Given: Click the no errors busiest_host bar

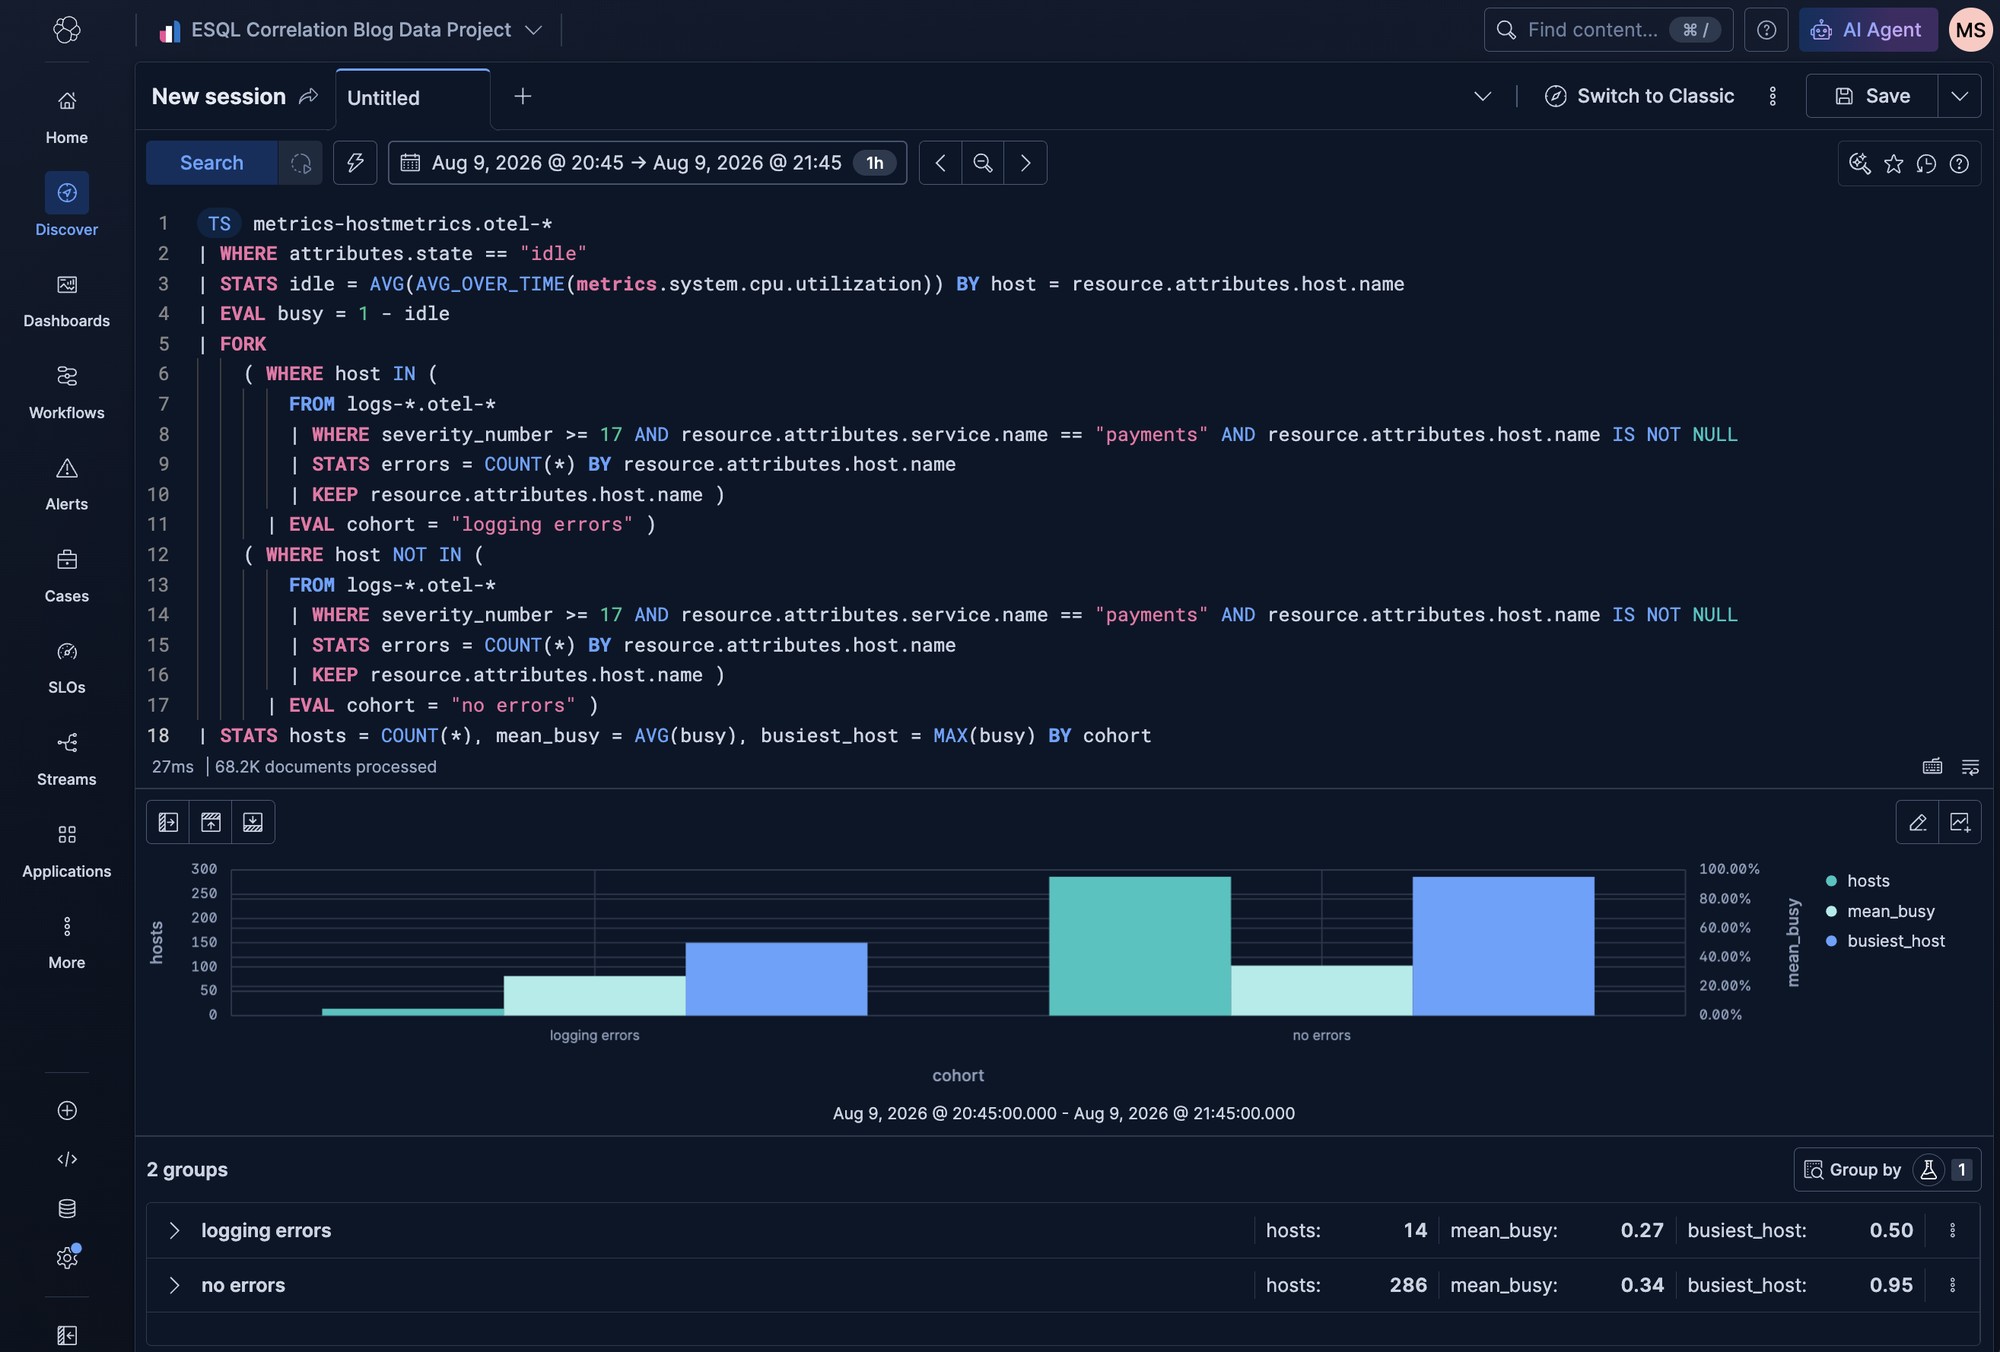Looking at the screenshot, I should (1503, 946).
